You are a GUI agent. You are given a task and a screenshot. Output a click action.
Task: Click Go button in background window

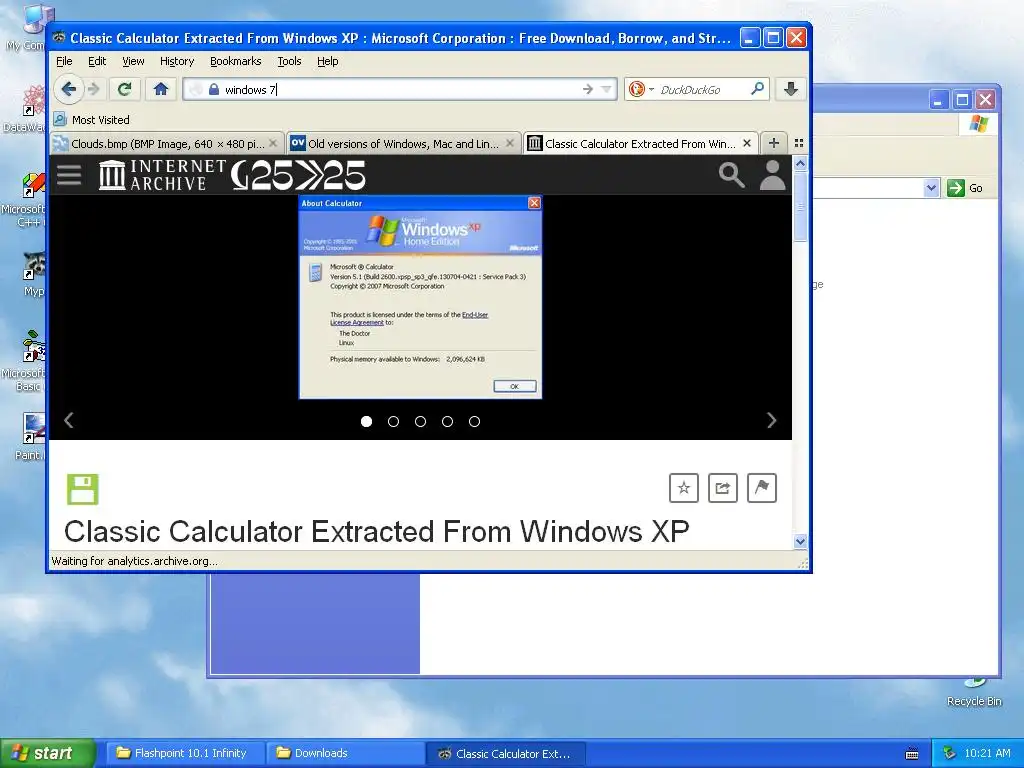(965, 188)
